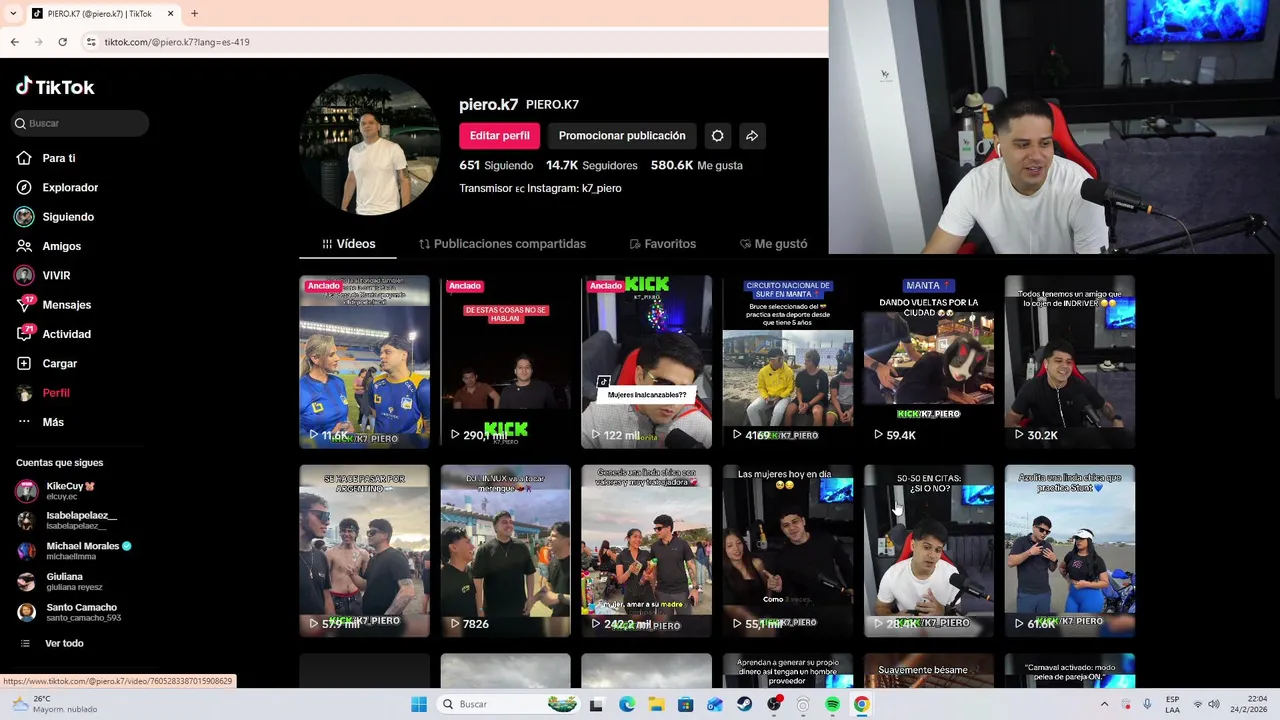Screen dimensions: 1280x720
Task: Open File Explorer from taskbar
Action: tap(656, 704)
